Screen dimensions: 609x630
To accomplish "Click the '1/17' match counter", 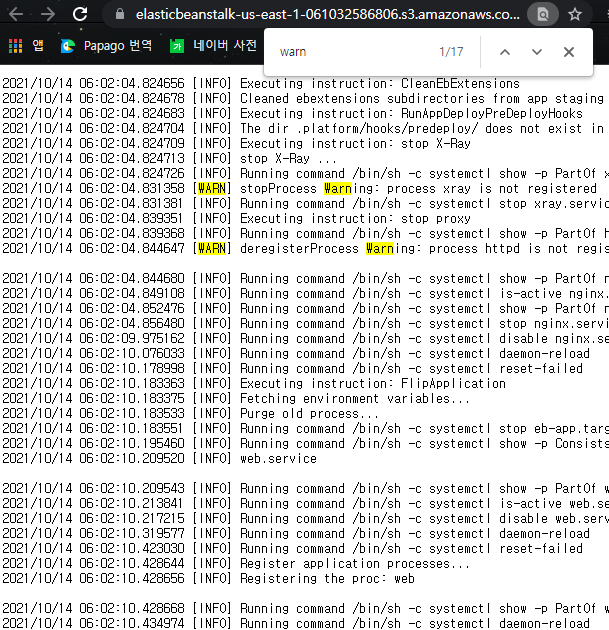I will pos(451,52).
